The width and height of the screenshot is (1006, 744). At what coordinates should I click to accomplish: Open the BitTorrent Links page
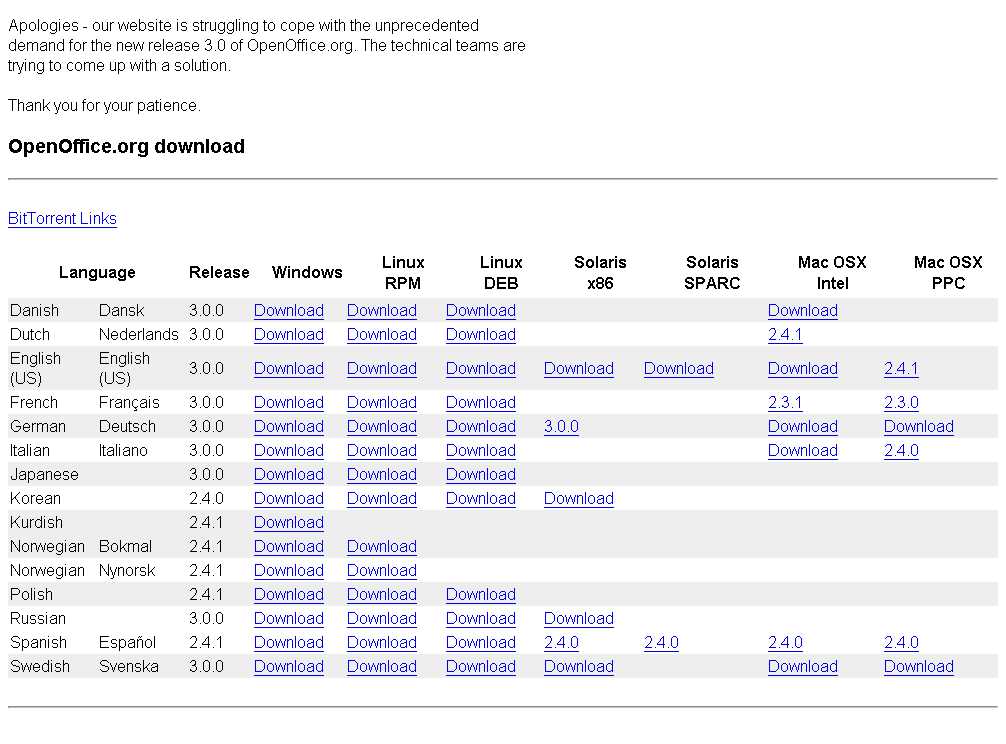click(62, 219)
